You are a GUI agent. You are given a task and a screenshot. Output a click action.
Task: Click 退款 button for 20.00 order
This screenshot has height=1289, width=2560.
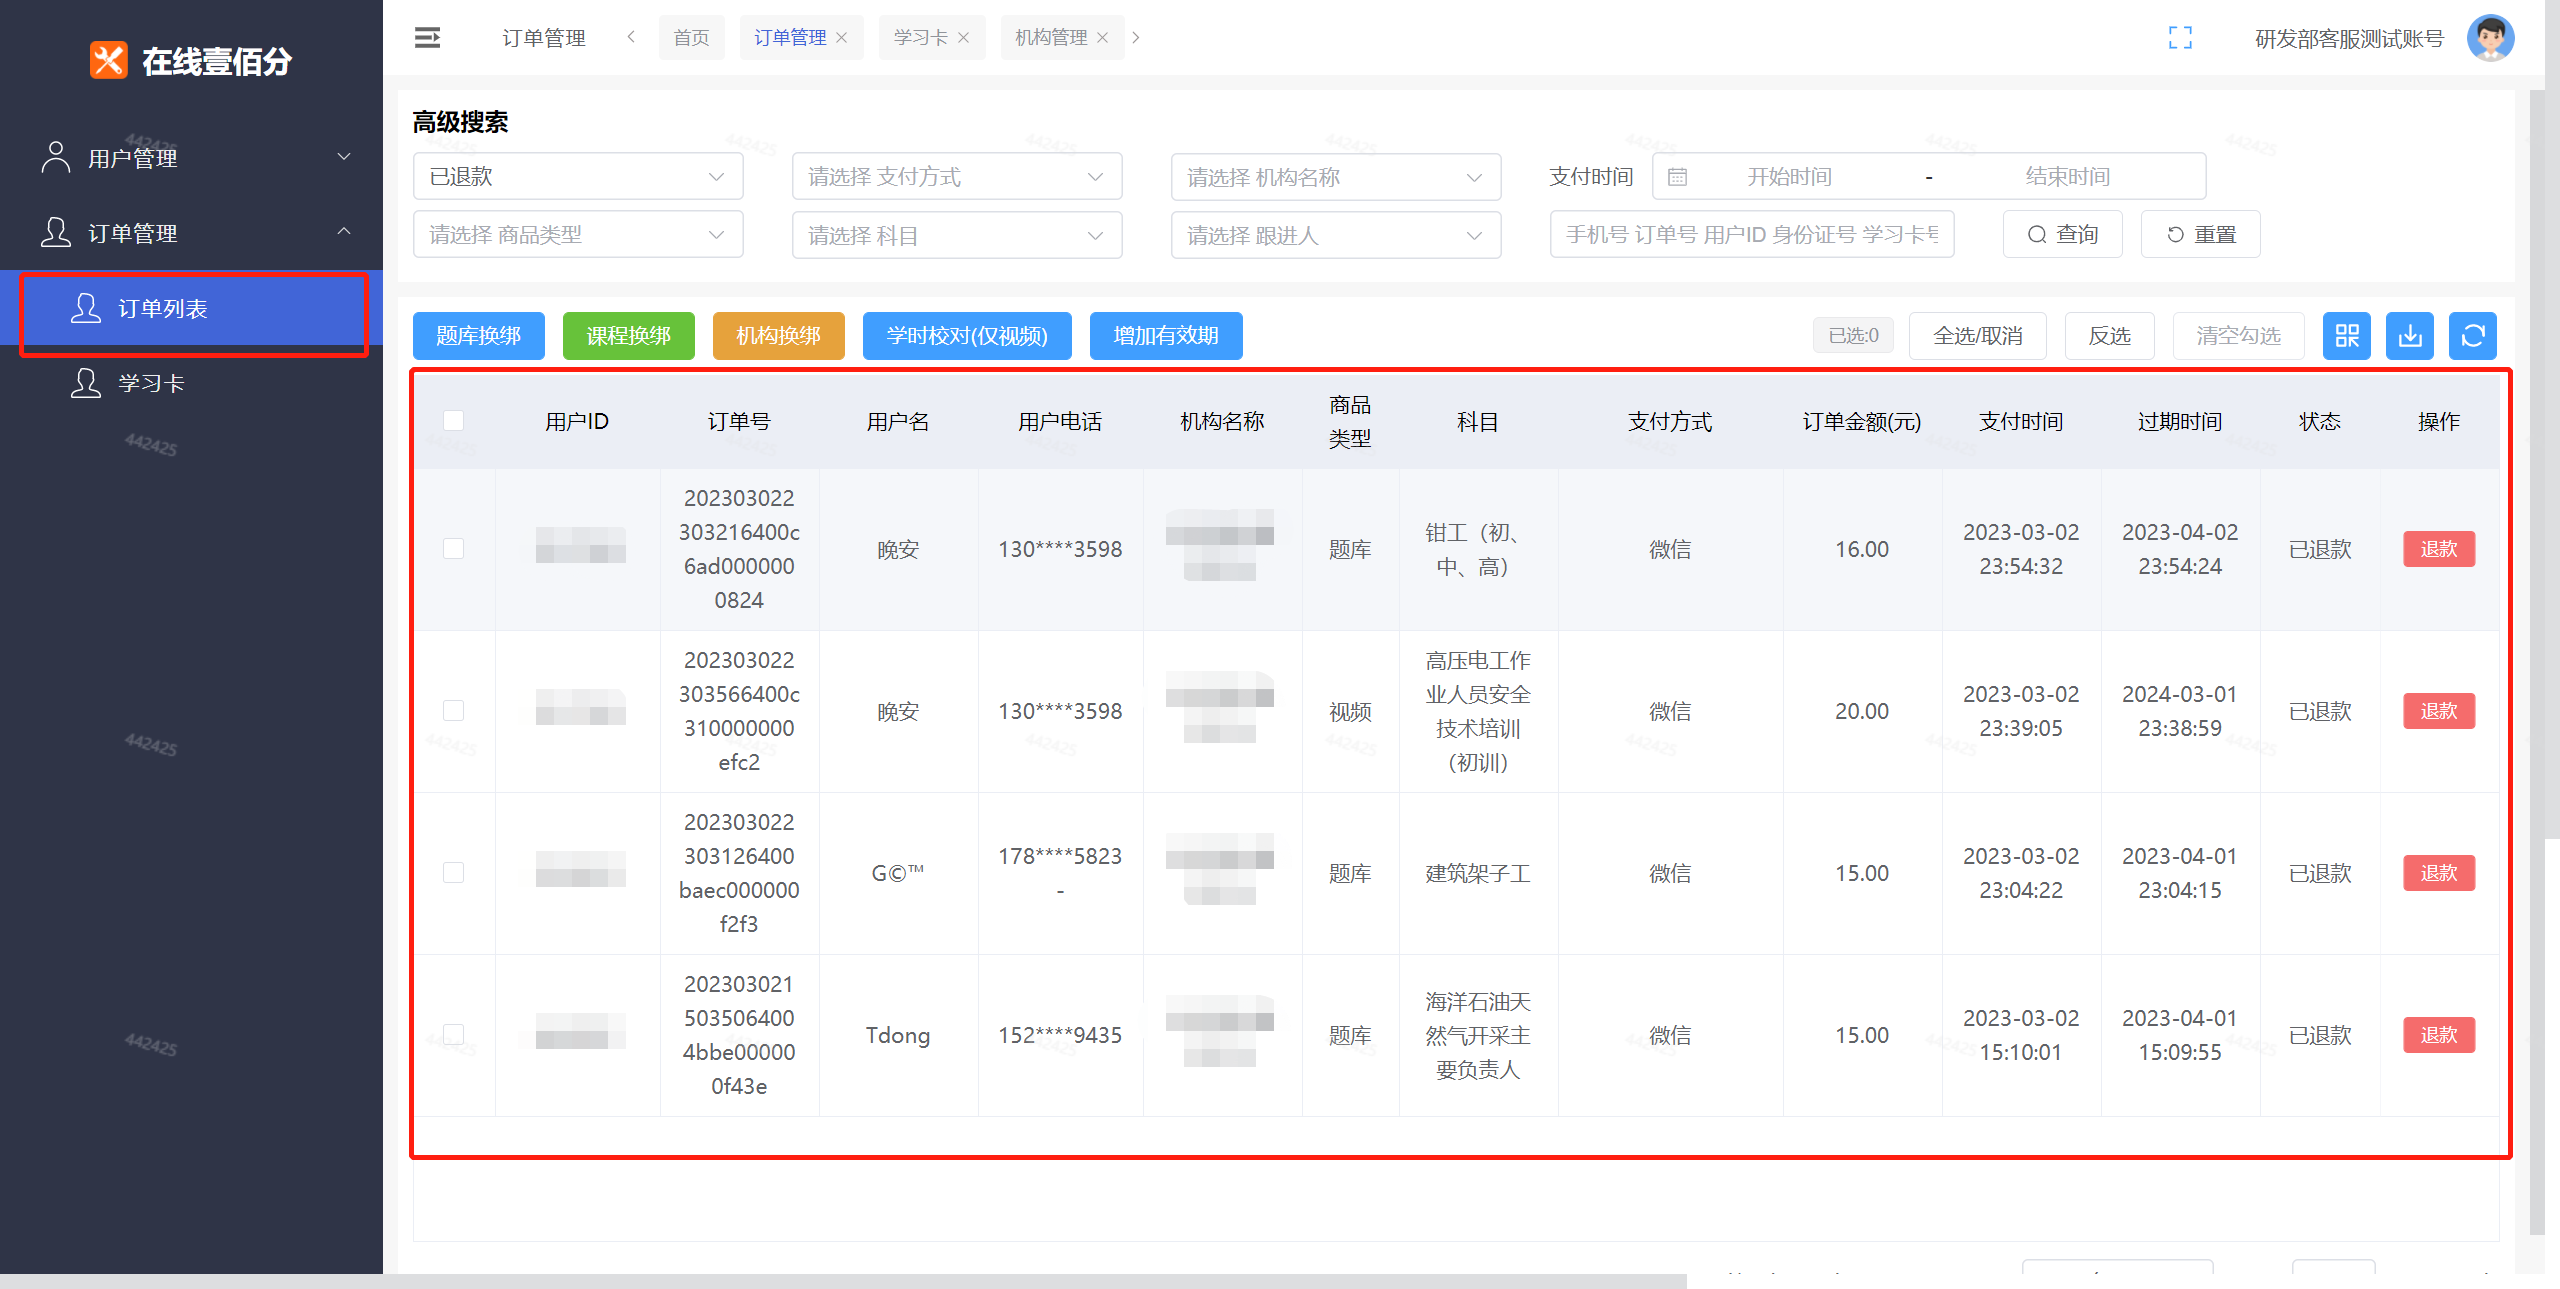pyautogui.click(x=2439, y=711)
